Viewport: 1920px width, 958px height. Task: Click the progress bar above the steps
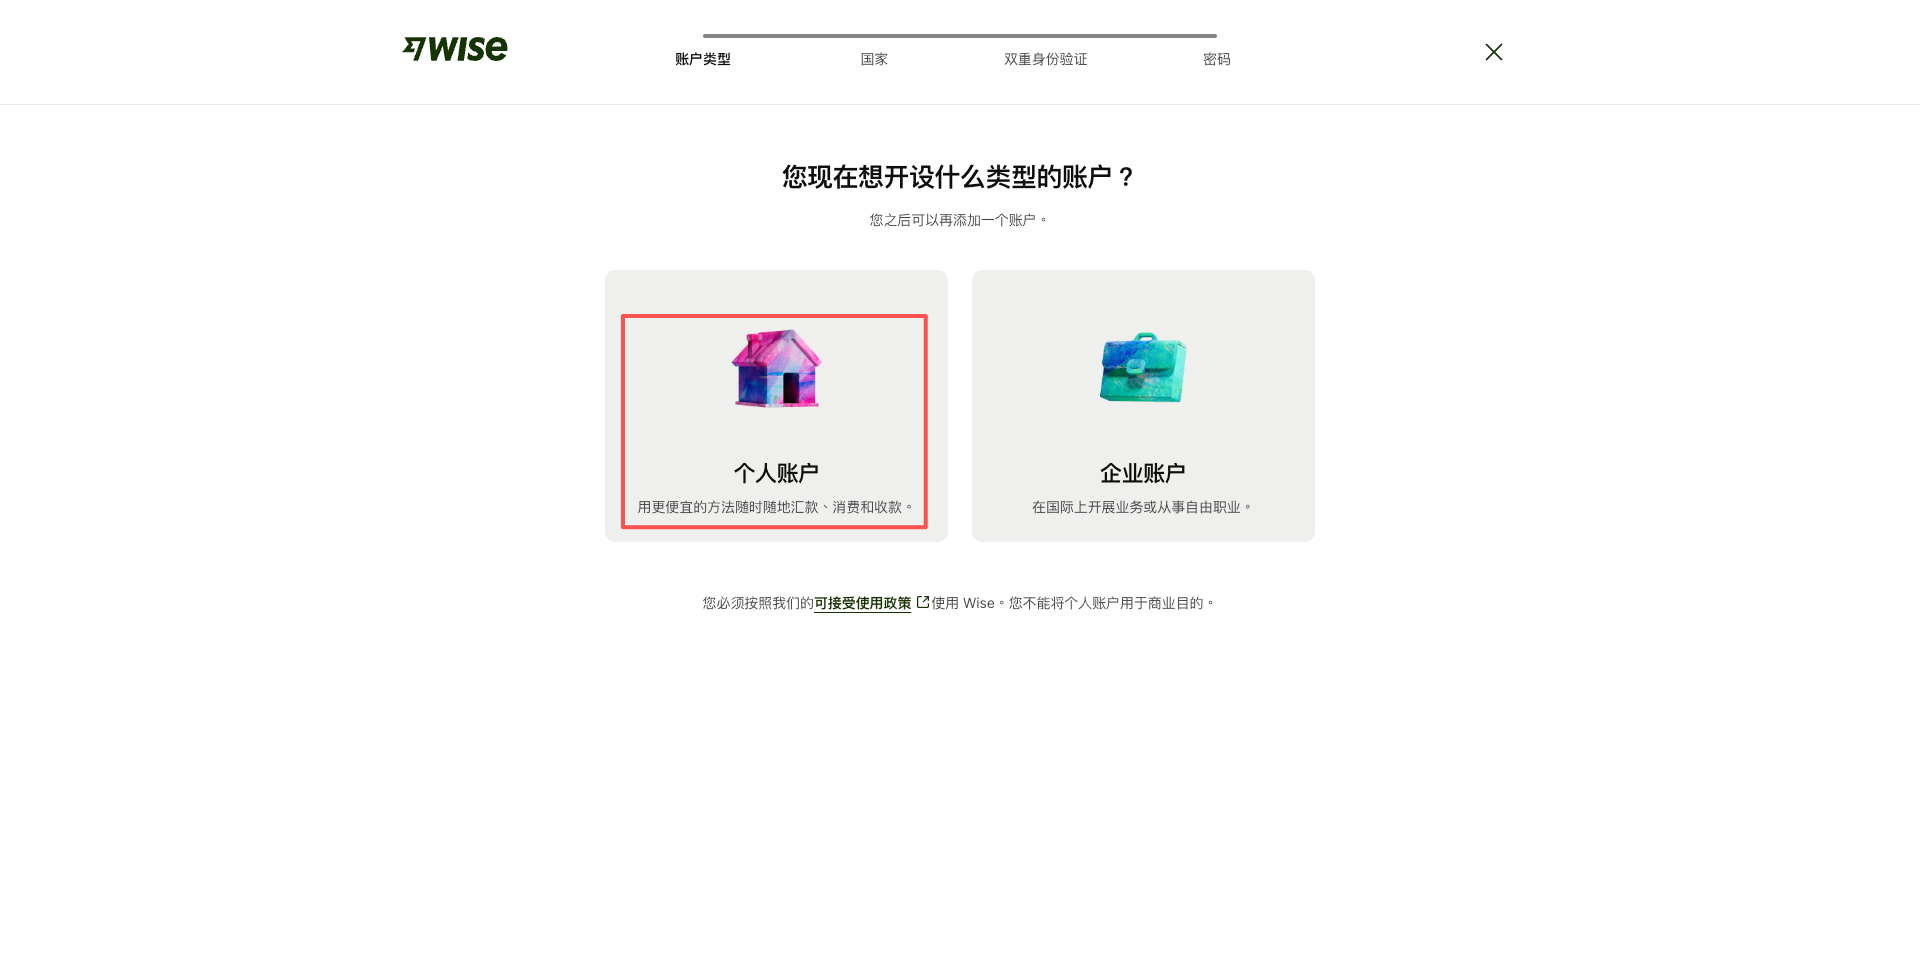[x=960, y=34]
